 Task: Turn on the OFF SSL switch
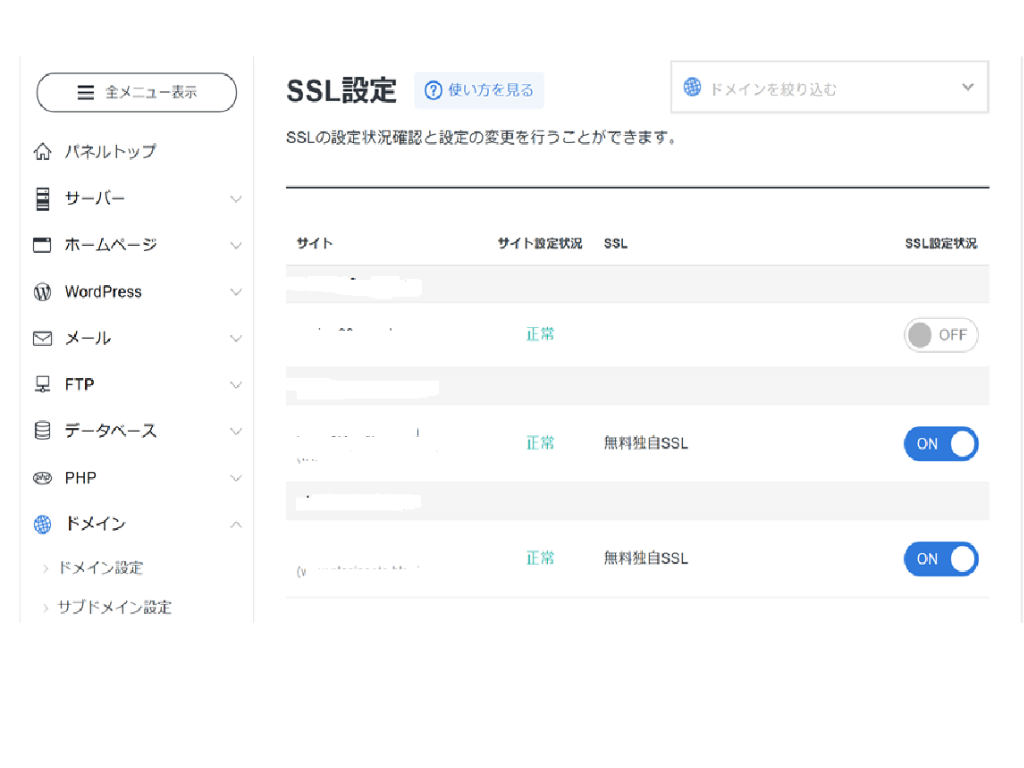(940, 335)
